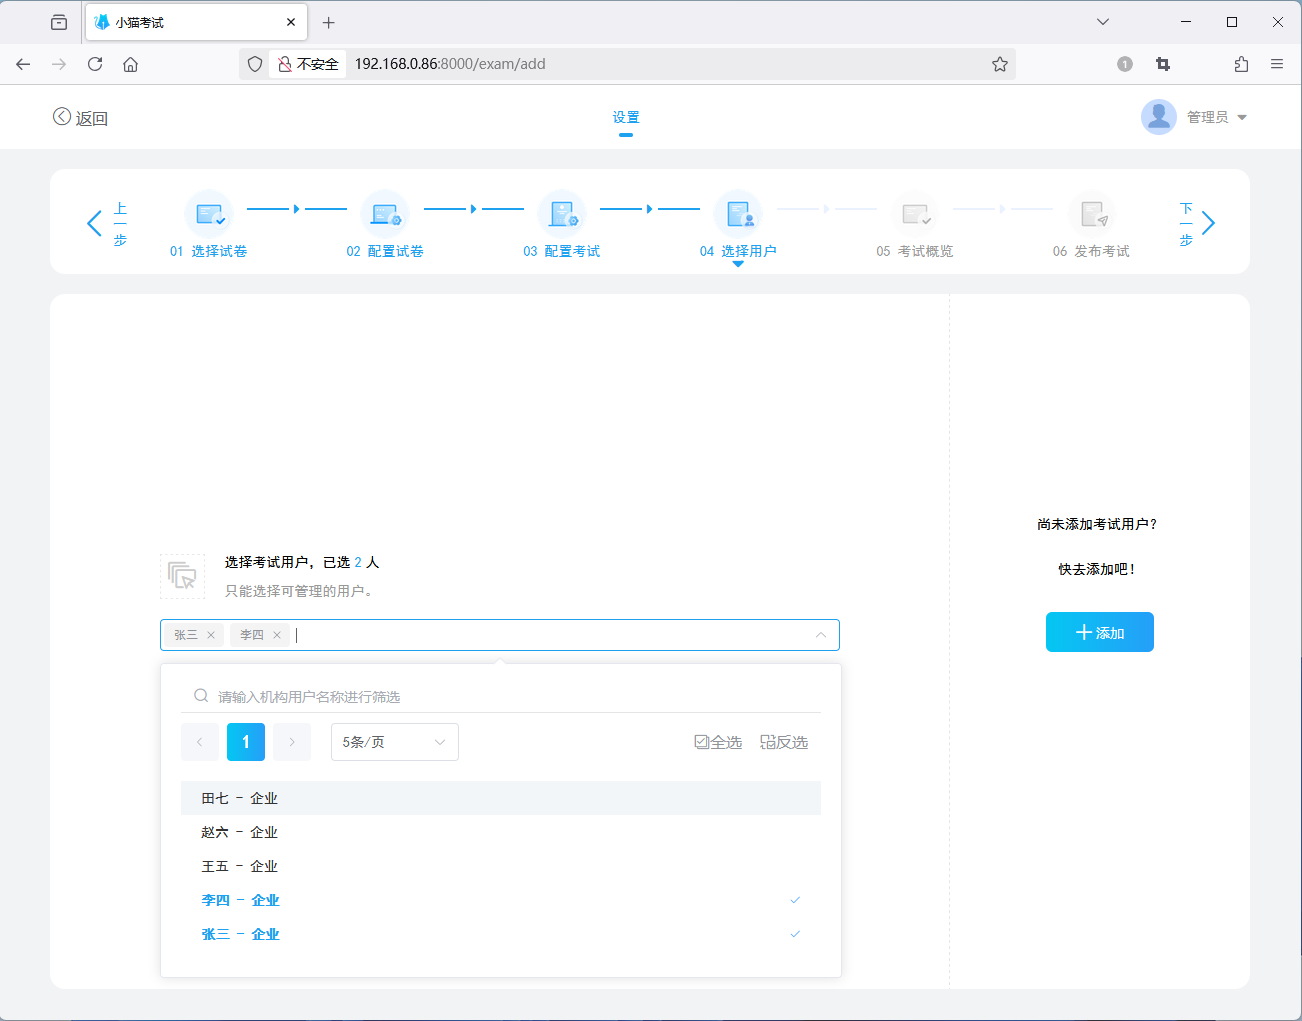Click the 05 考试概览 step icon

point(916,213)
